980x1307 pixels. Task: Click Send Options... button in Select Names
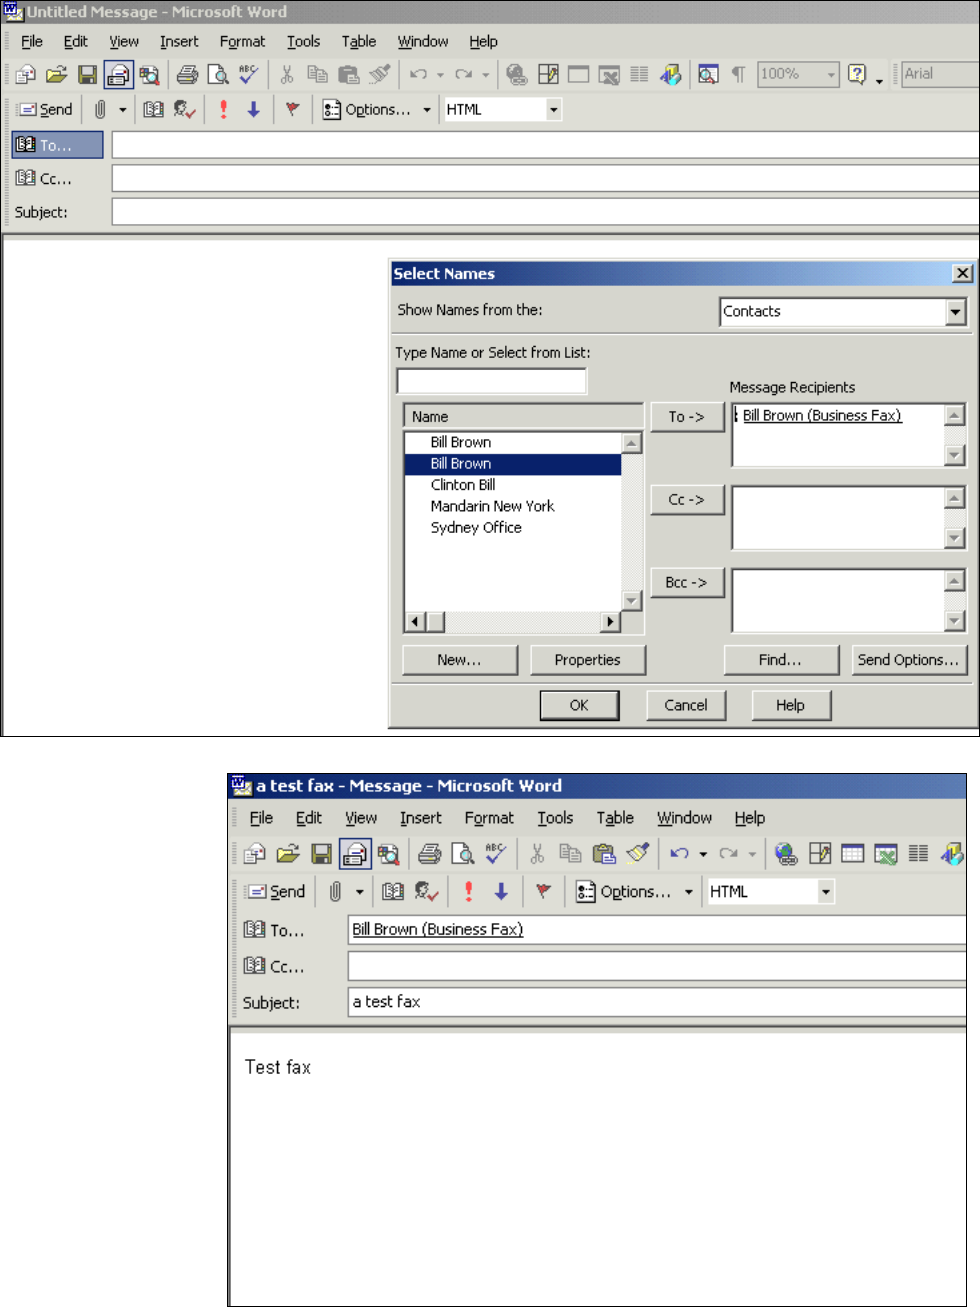[909, 660]
